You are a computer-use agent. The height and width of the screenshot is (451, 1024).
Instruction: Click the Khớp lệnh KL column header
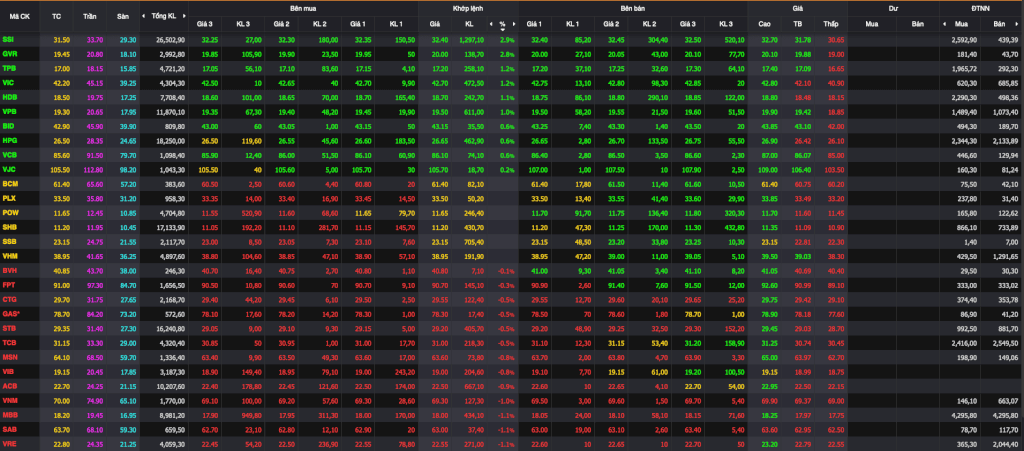tap(469, 24)
